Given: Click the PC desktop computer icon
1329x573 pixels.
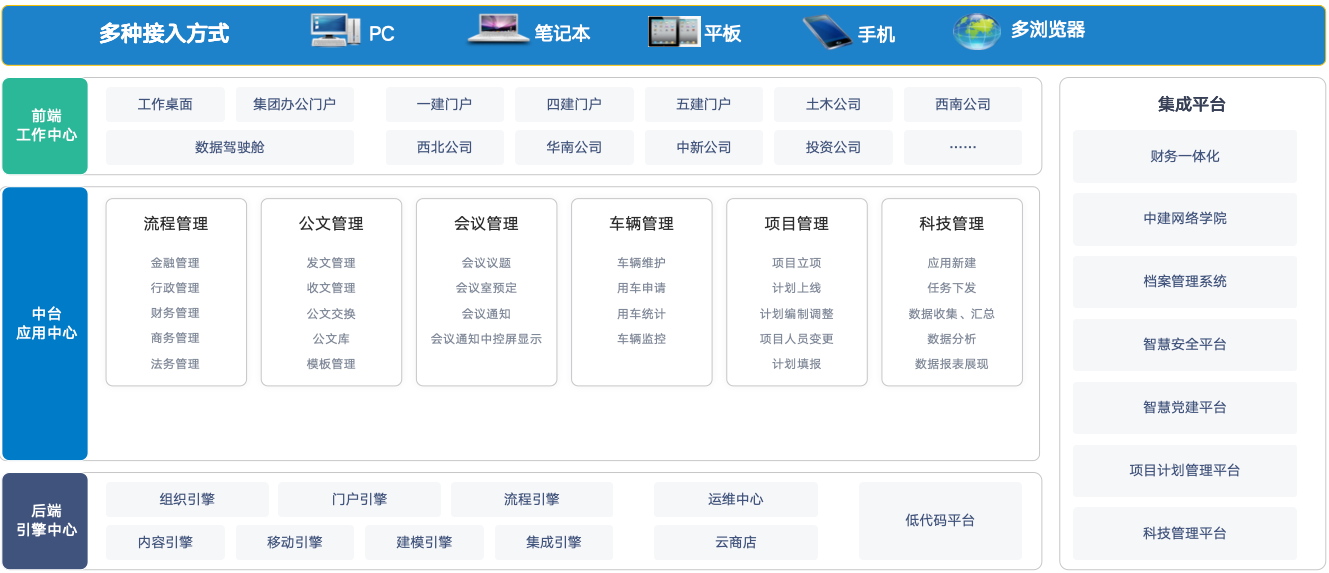Looking at the screenshot, I should tap(336, 31).
